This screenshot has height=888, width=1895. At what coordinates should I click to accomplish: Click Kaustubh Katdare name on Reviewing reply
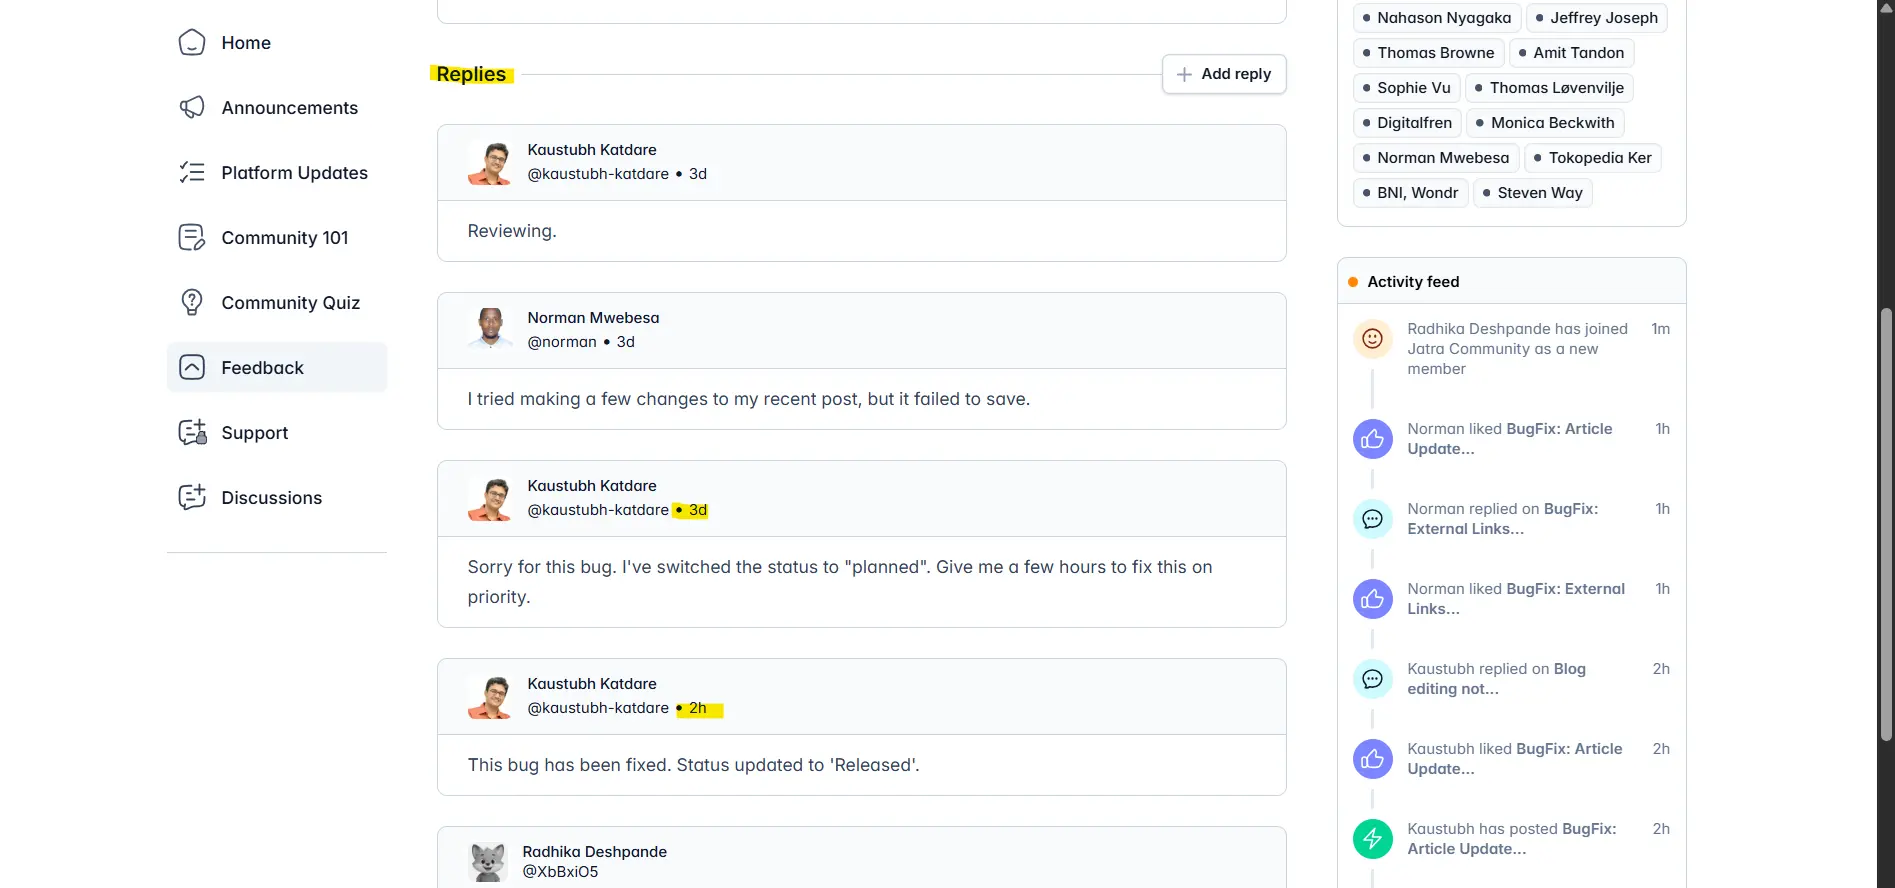tap(592, 150)
